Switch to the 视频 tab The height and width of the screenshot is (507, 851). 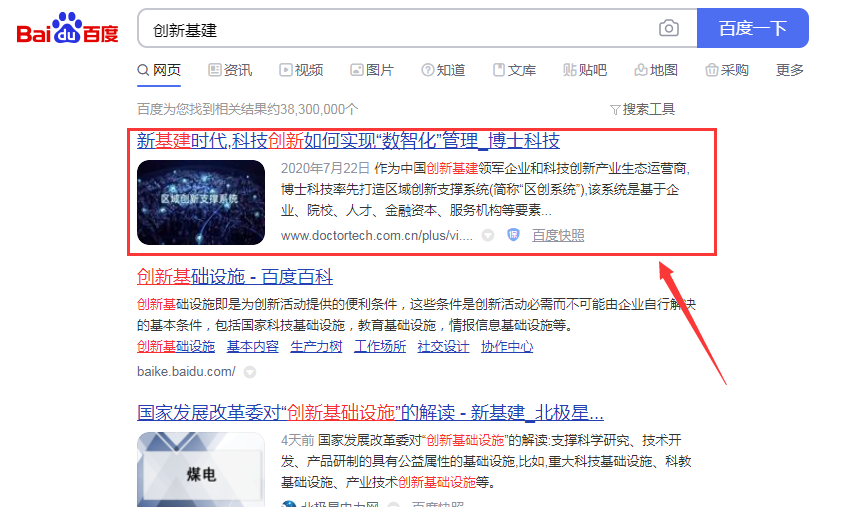pos(301,70)
